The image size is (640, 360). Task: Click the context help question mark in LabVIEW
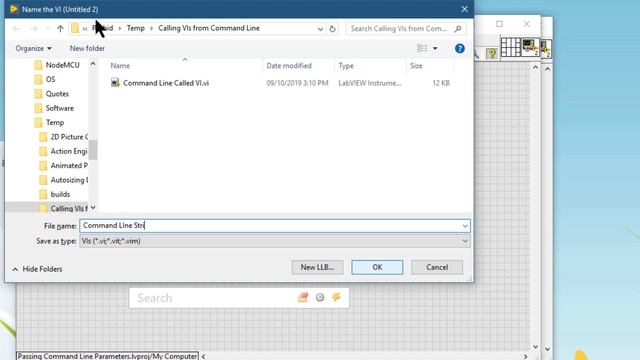[x=492, y=53]
